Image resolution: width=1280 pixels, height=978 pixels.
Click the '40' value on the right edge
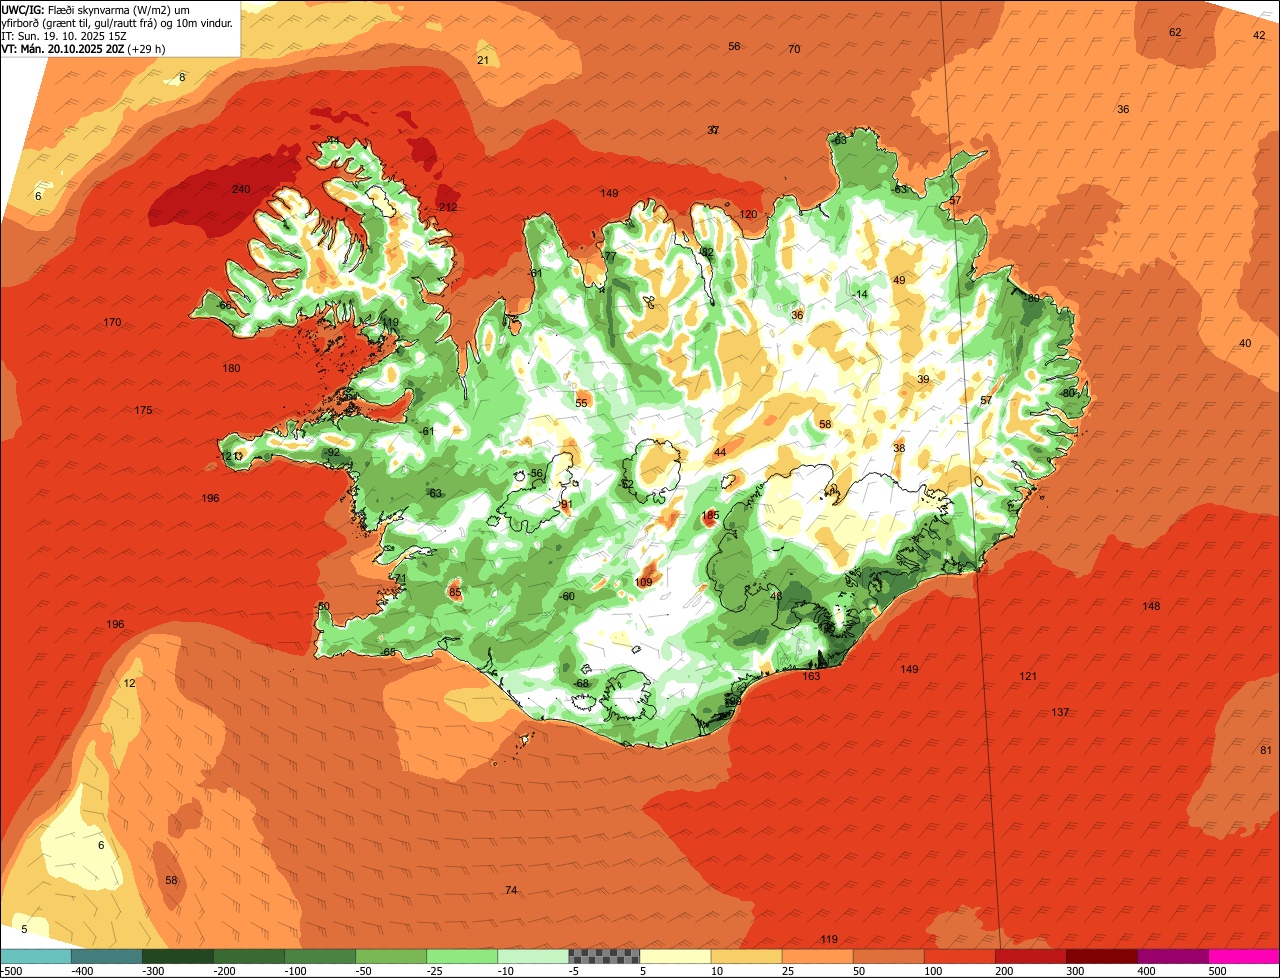[x=1245, y=343]
